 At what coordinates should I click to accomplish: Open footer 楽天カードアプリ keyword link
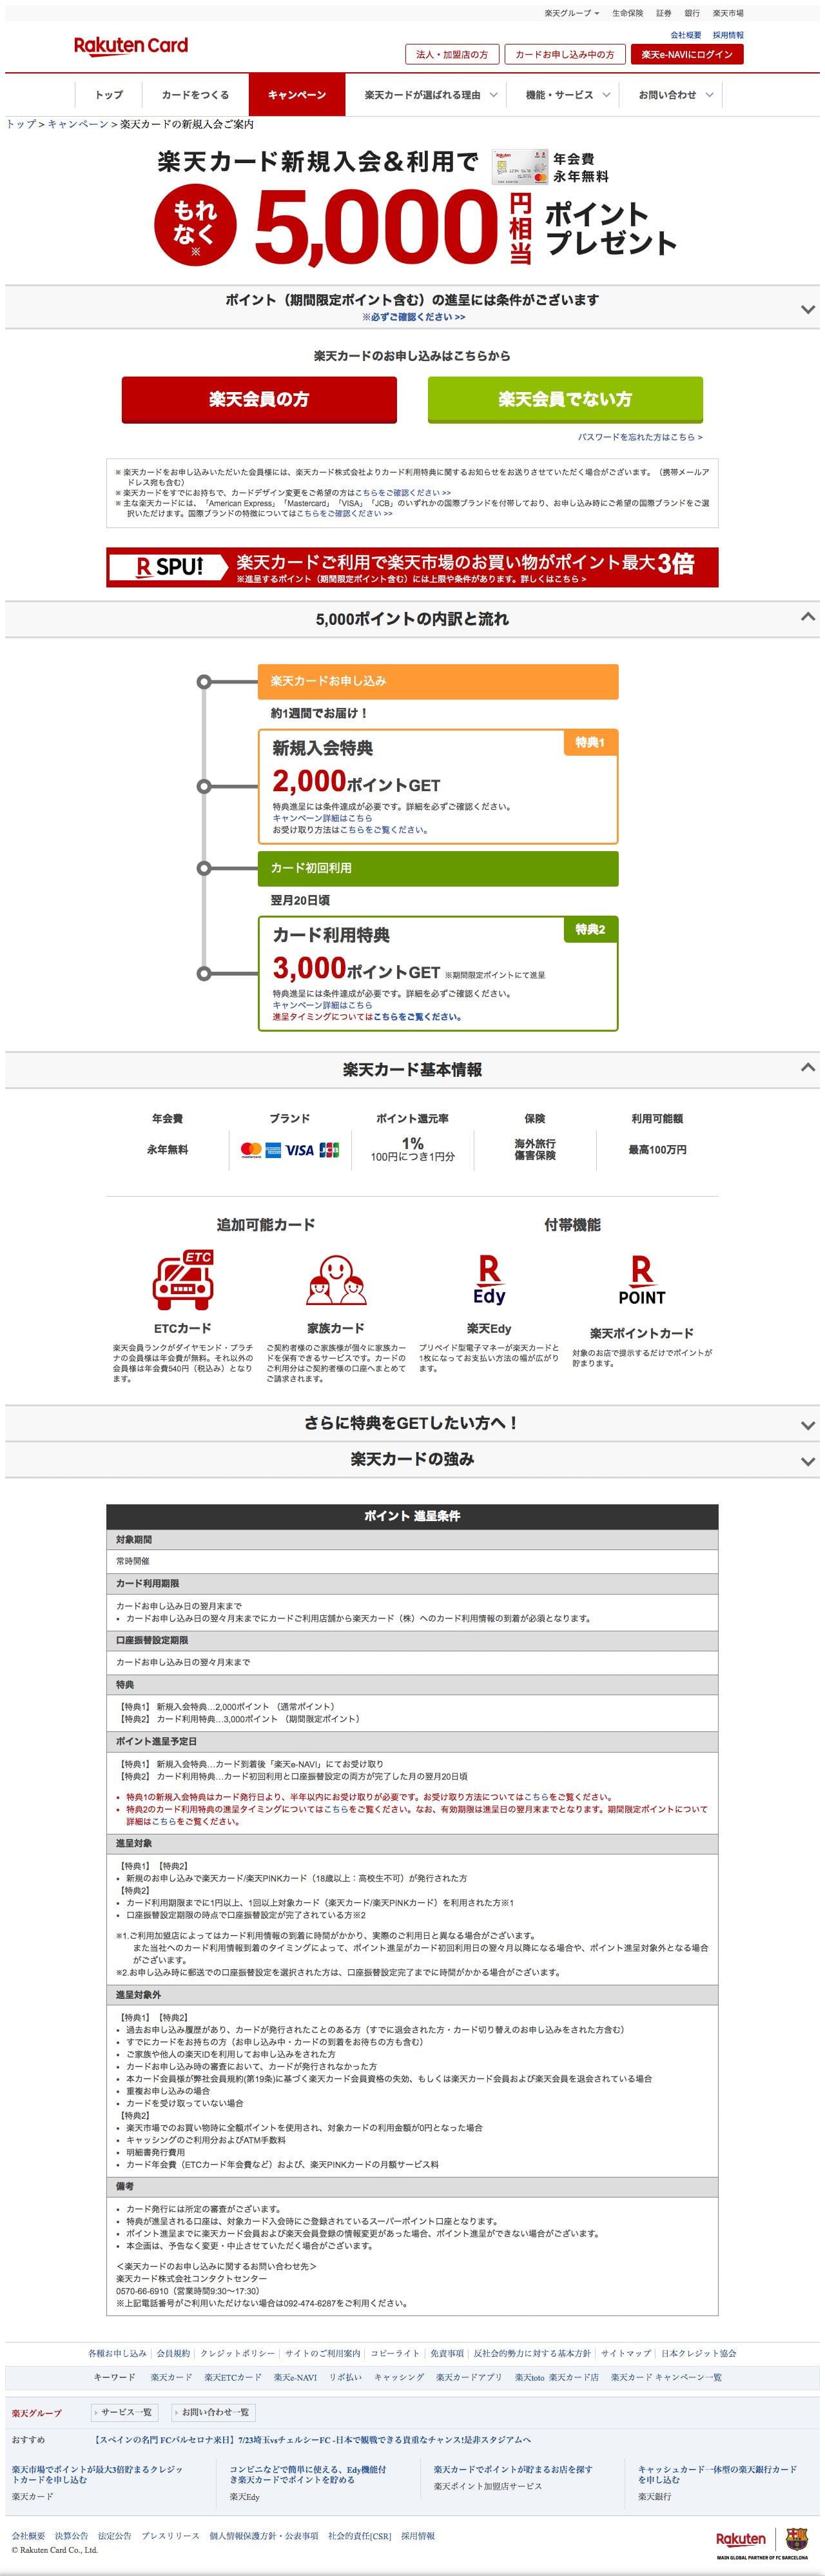tap(469, 2377)
